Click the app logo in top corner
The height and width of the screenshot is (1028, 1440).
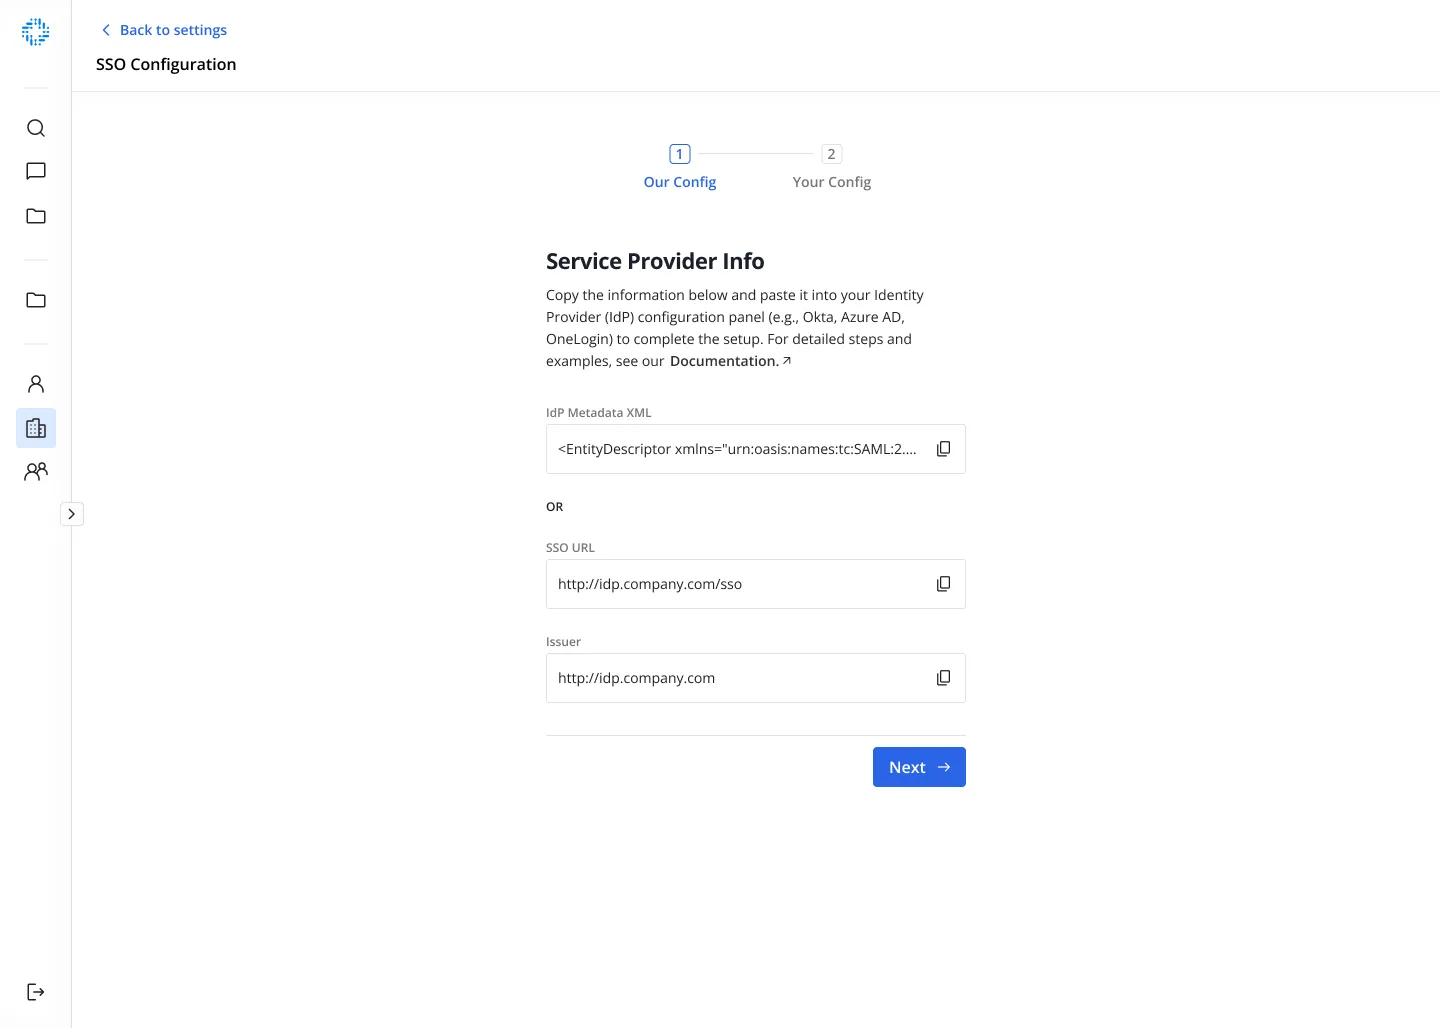coord(36,32)
